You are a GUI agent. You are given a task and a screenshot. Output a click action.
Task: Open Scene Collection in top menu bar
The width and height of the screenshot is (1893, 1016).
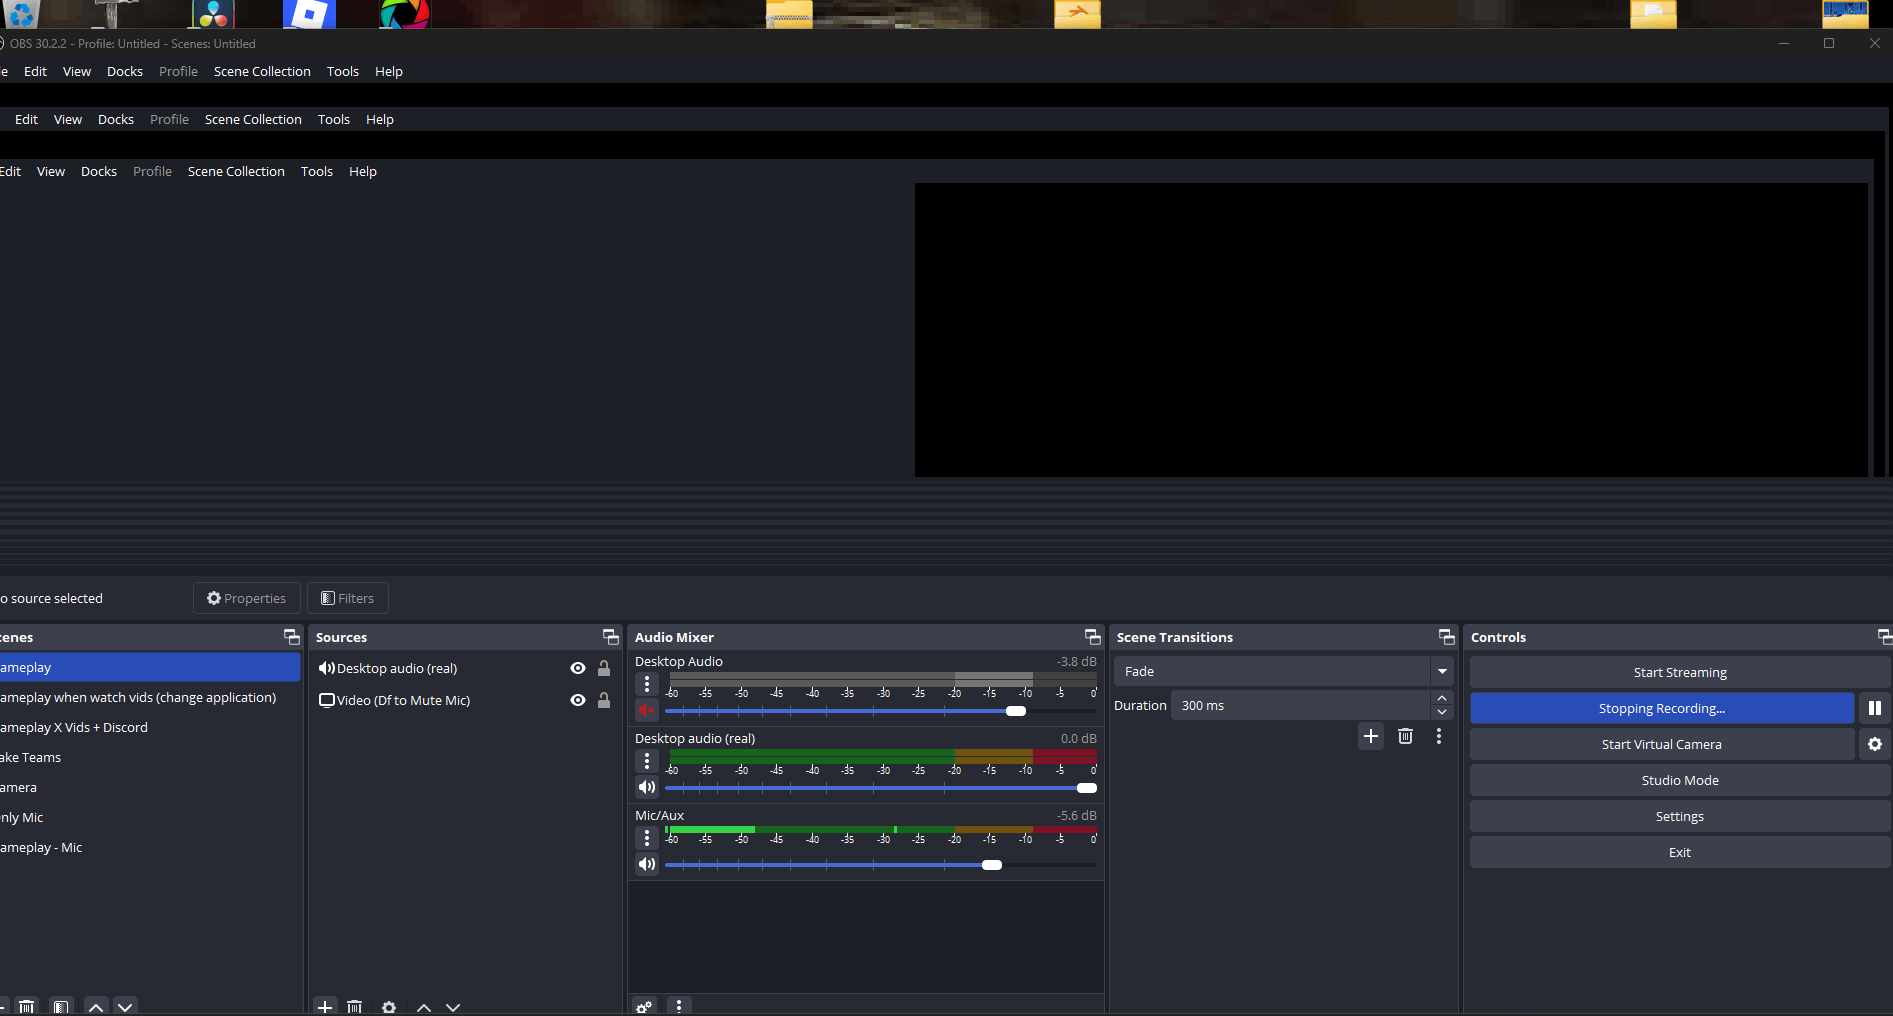click(262, 71)
